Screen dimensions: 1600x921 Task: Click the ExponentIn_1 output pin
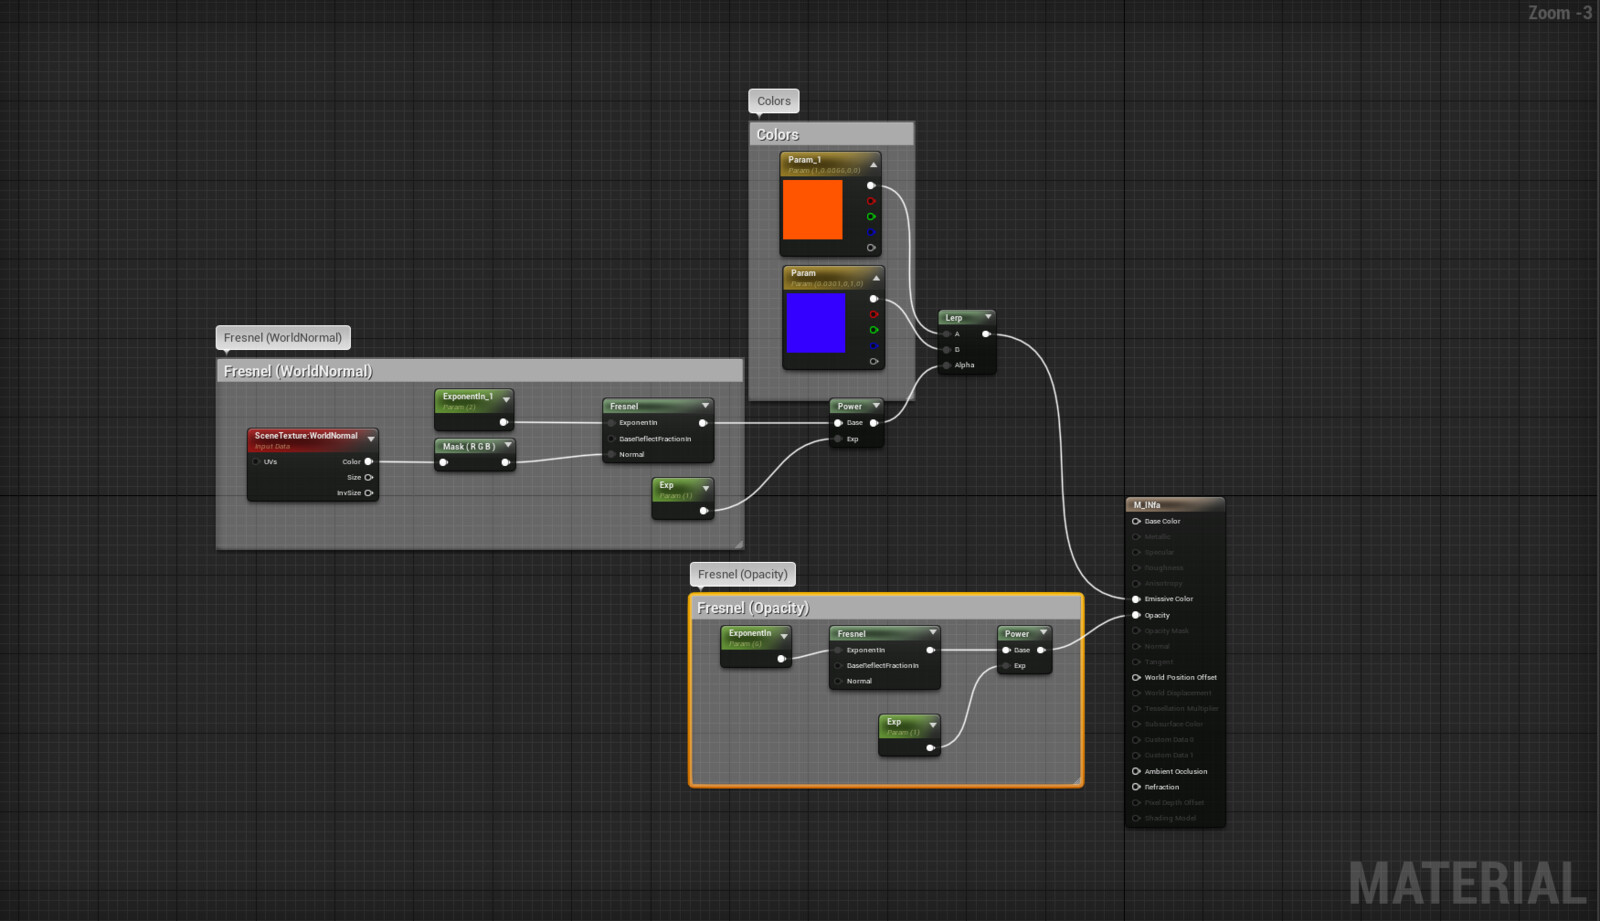point(503,422)
